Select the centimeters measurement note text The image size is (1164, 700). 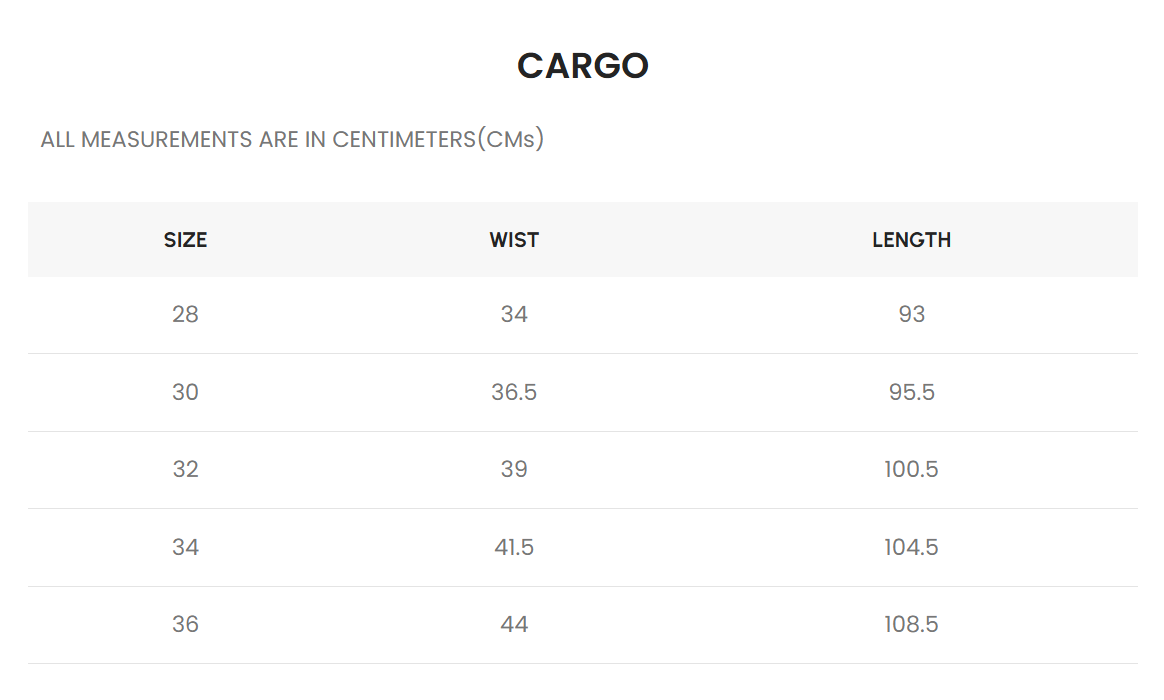click(x=292, y=139)
